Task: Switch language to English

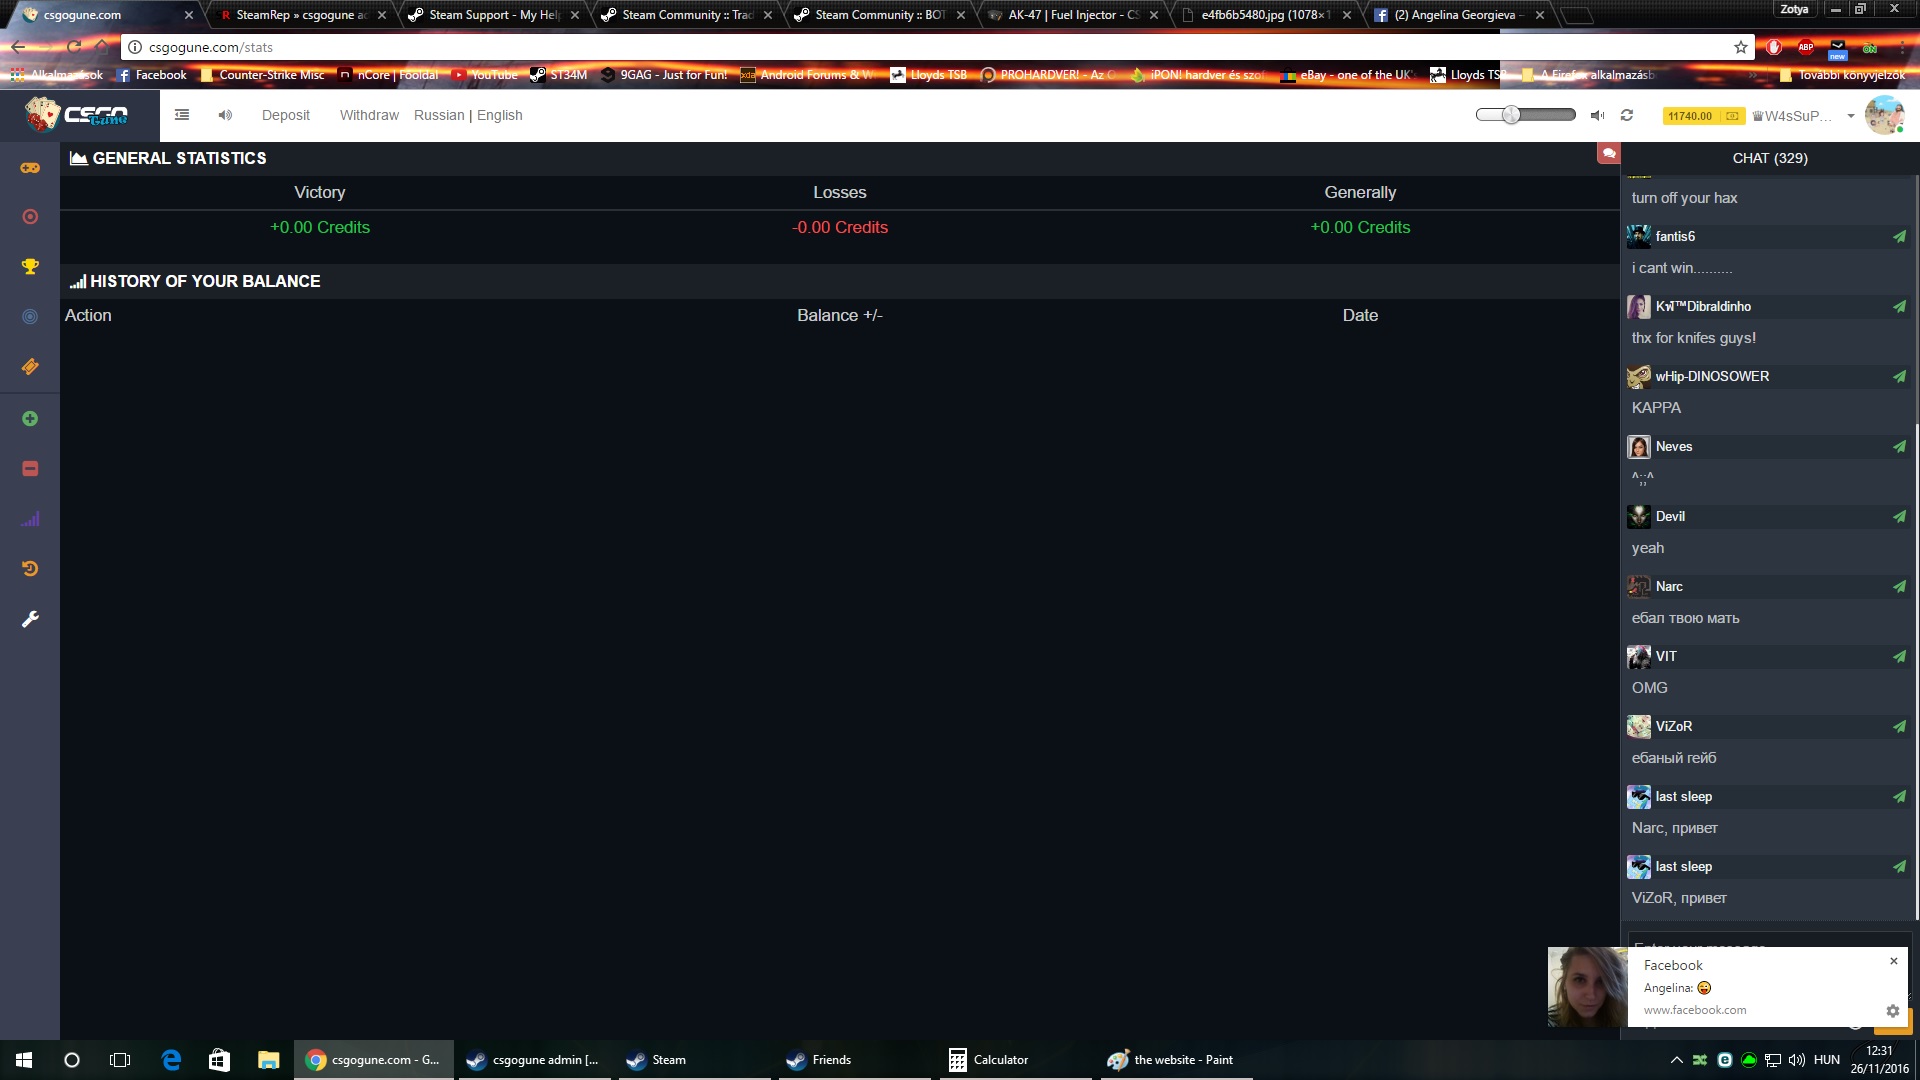Action: pos(499,115)
